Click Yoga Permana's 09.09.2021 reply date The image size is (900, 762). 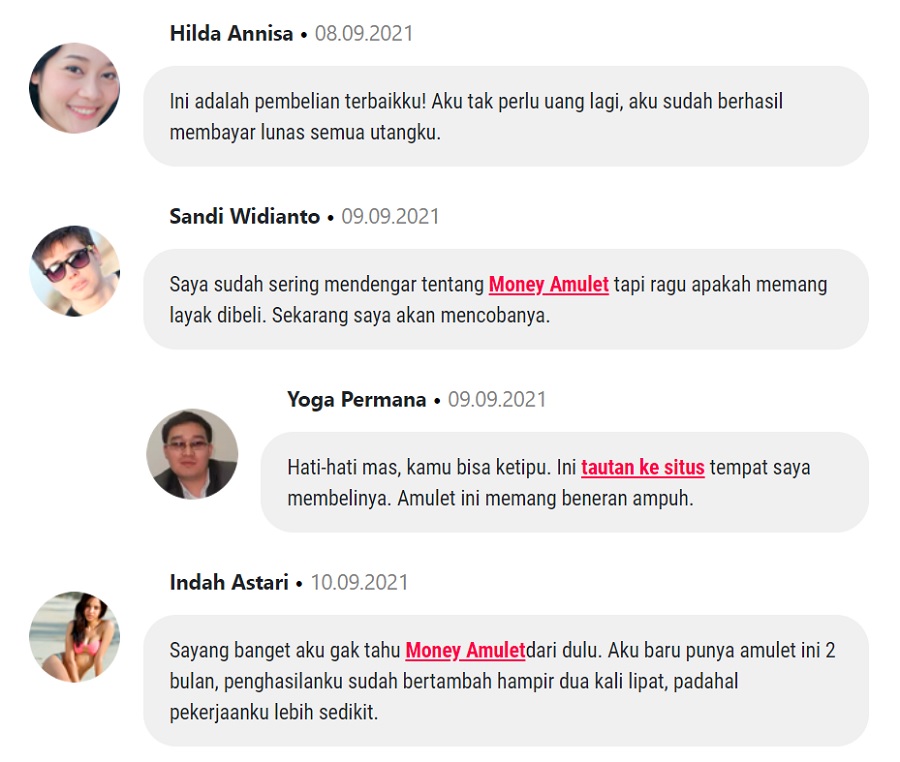pos(497,399)
